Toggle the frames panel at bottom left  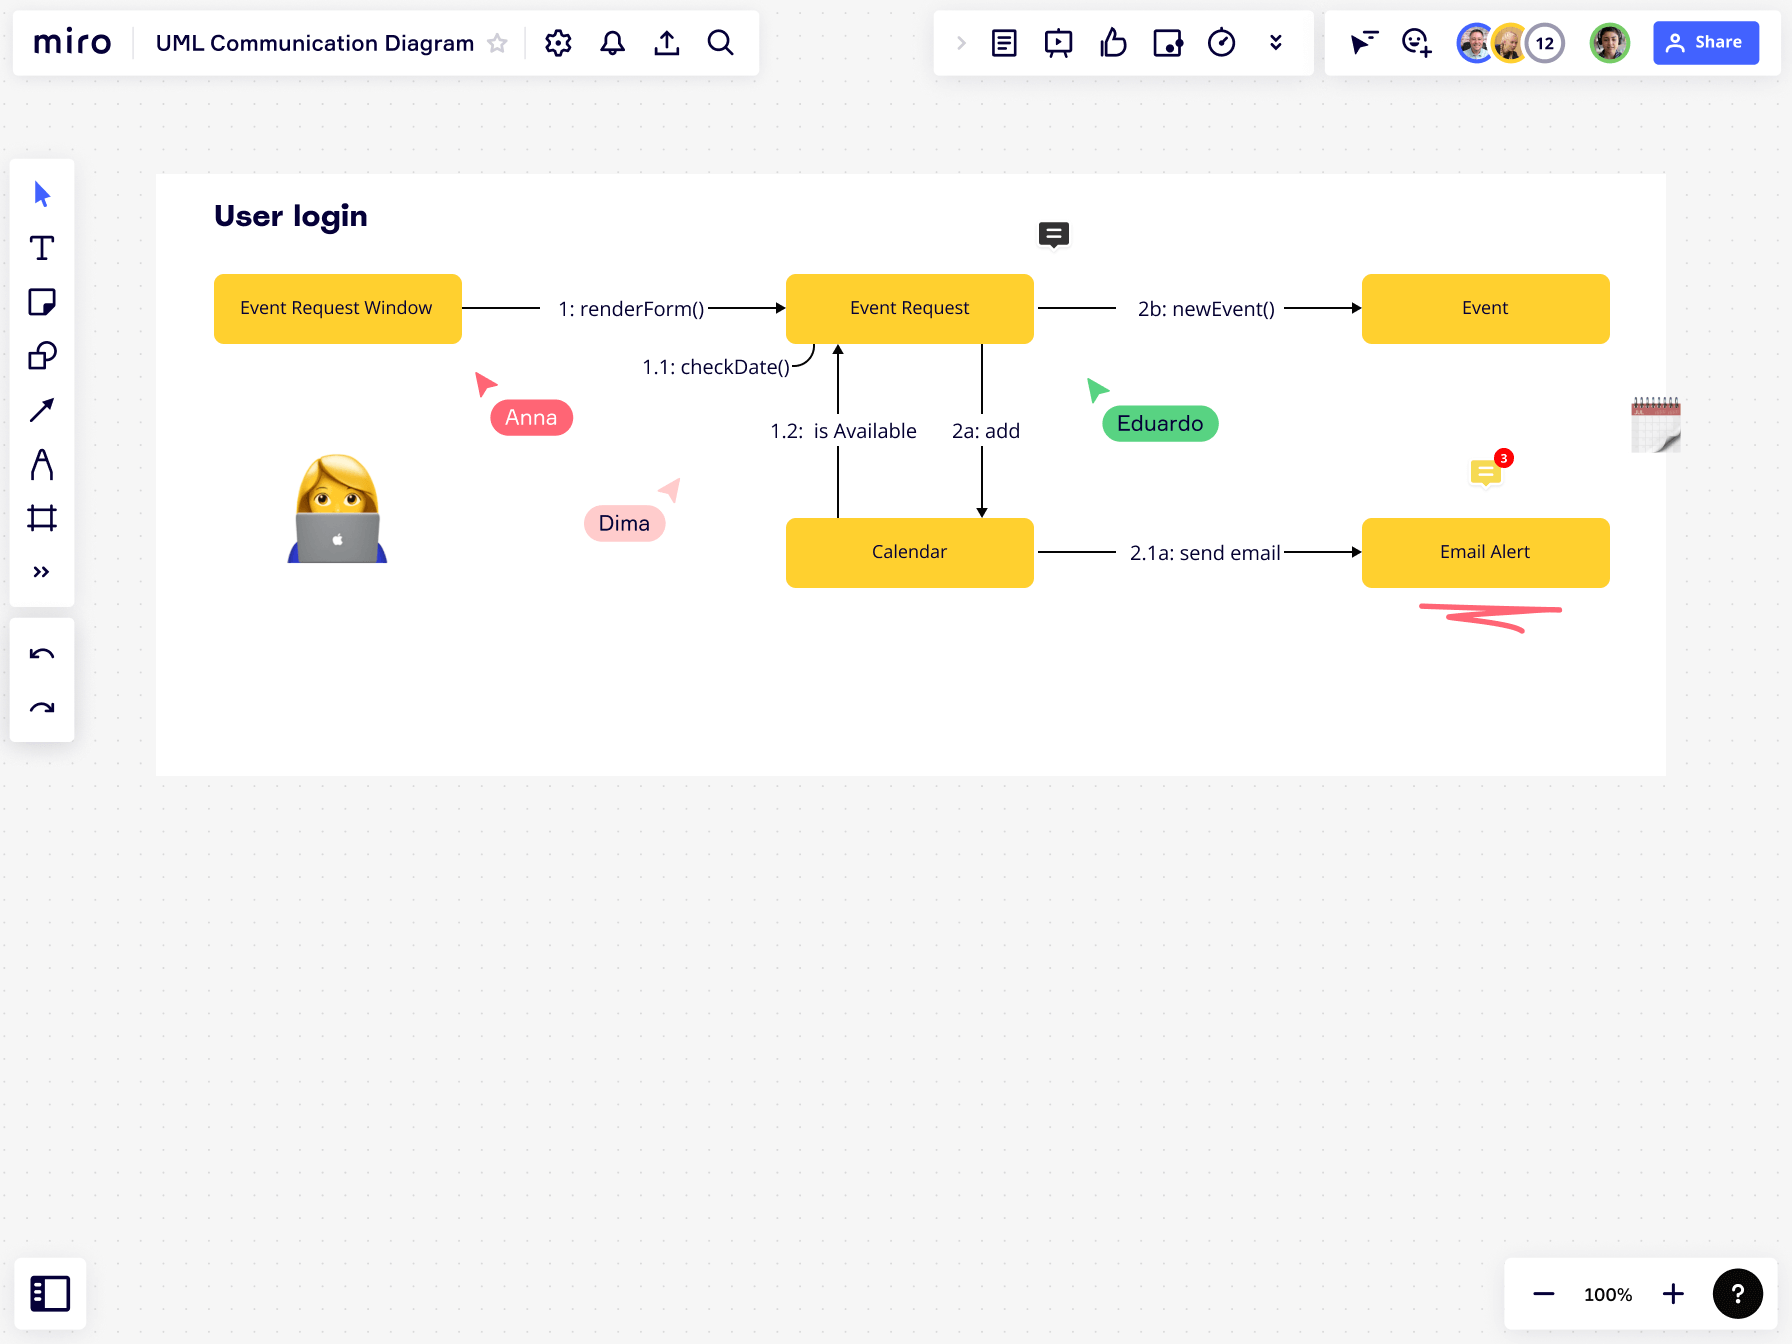point(50,1293)
